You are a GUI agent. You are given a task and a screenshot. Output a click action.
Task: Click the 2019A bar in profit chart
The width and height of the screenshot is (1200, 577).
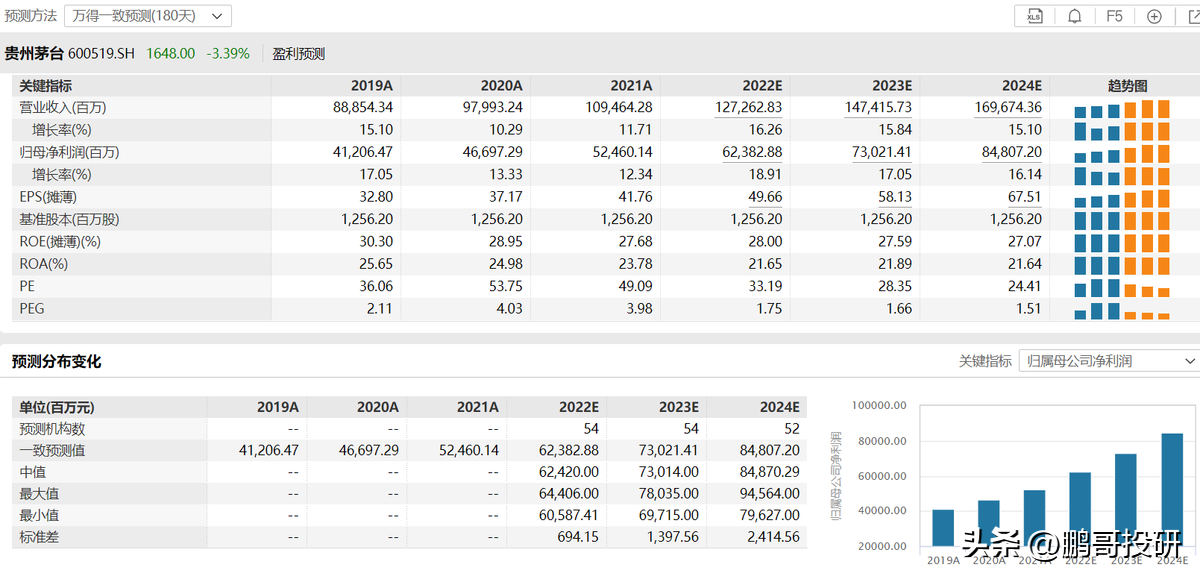pyautogui.click(x=942, y=529)
